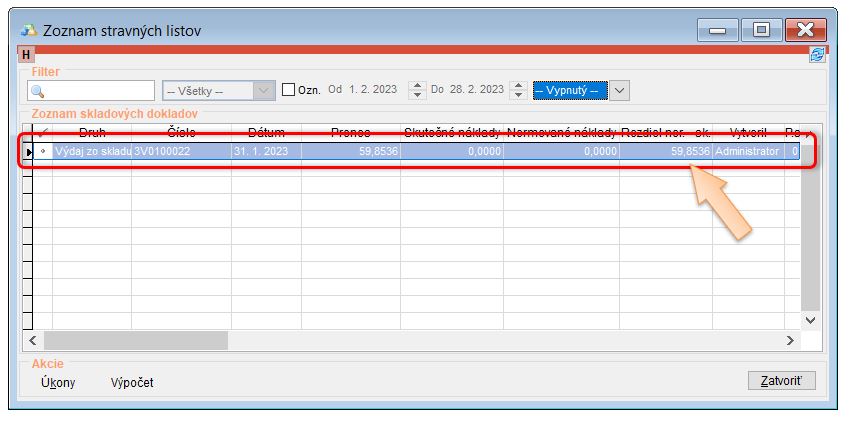Click the Do date stepper arrows
Image resolution: width=852 pixels, height=445 pixels.
(x=517, y=91)
